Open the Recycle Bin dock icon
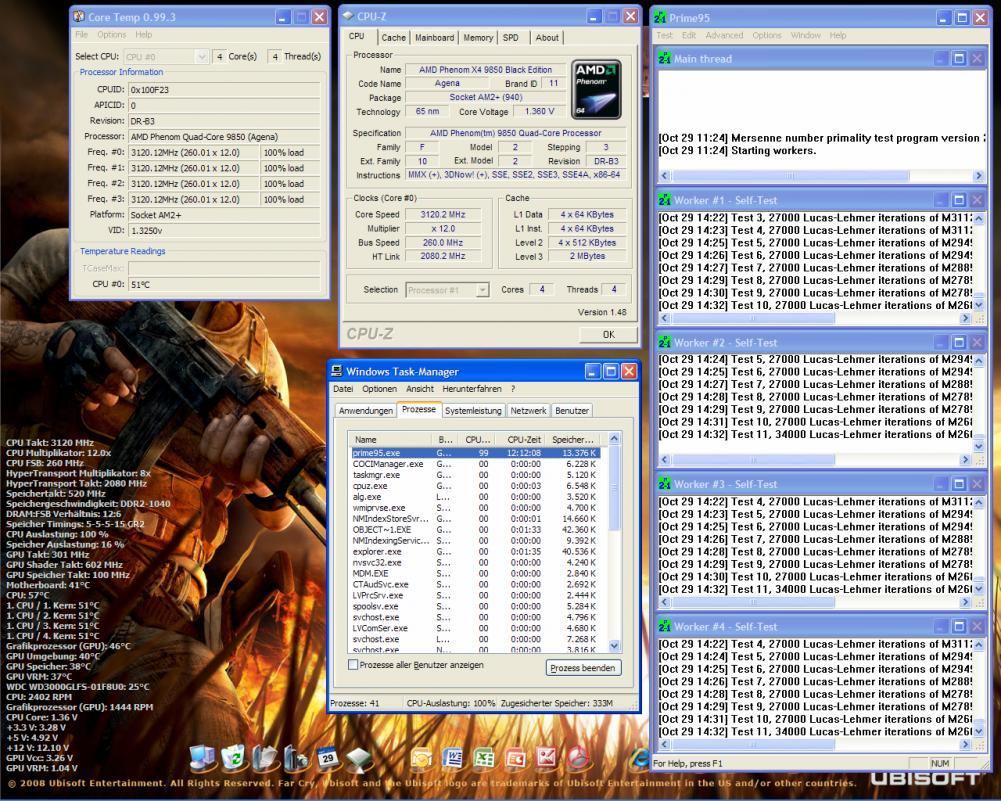Viewport: 1001px width, 801px height. (x=234, y=757)
